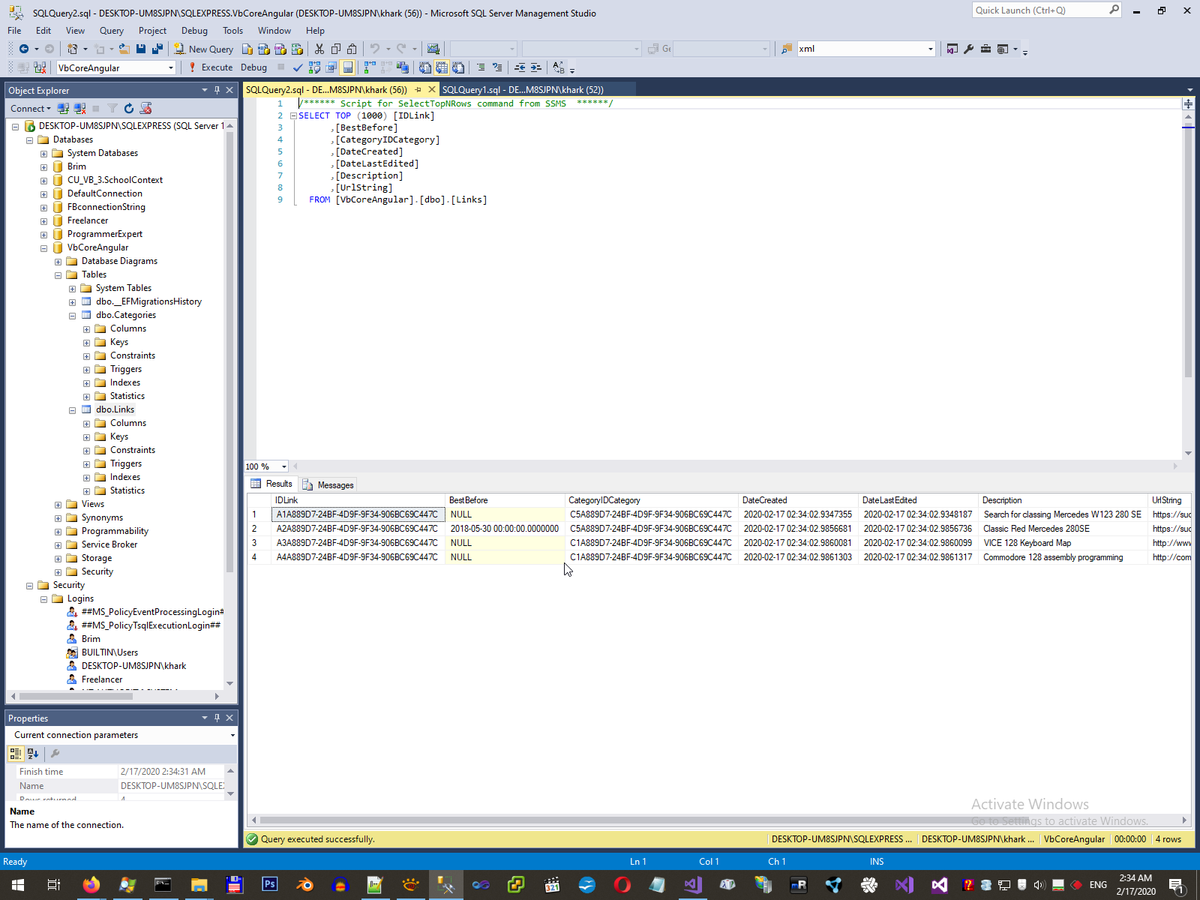Click the Results to Text icon
1200x900 pixels.
pyautogui.click(x=424, y=68)
